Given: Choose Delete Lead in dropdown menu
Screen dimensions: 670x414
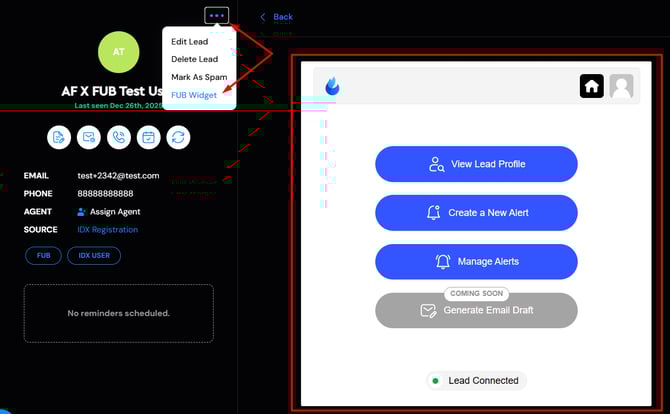Looking at the screenshot, I should tap(194, 60).
